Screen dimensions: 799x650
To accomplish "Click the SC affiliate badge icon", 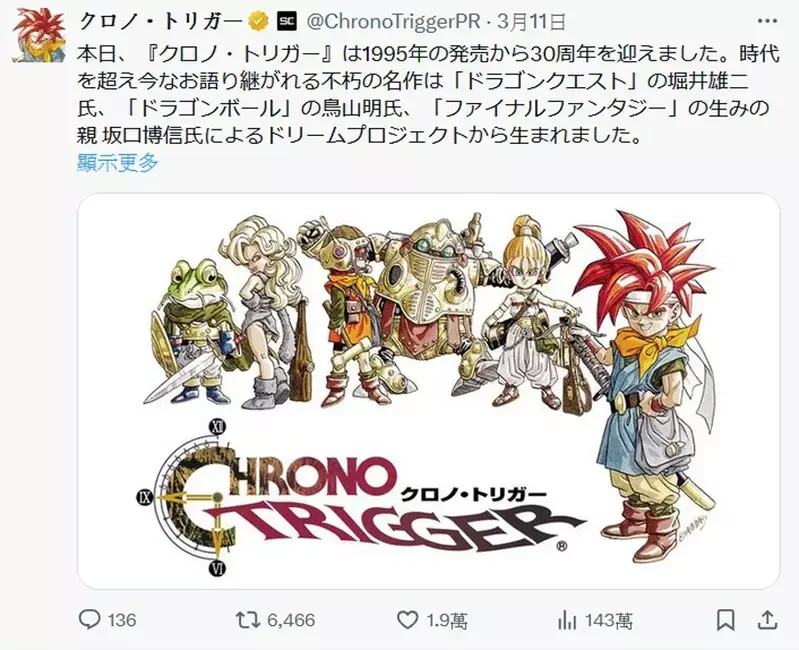I will coord(286,21).
